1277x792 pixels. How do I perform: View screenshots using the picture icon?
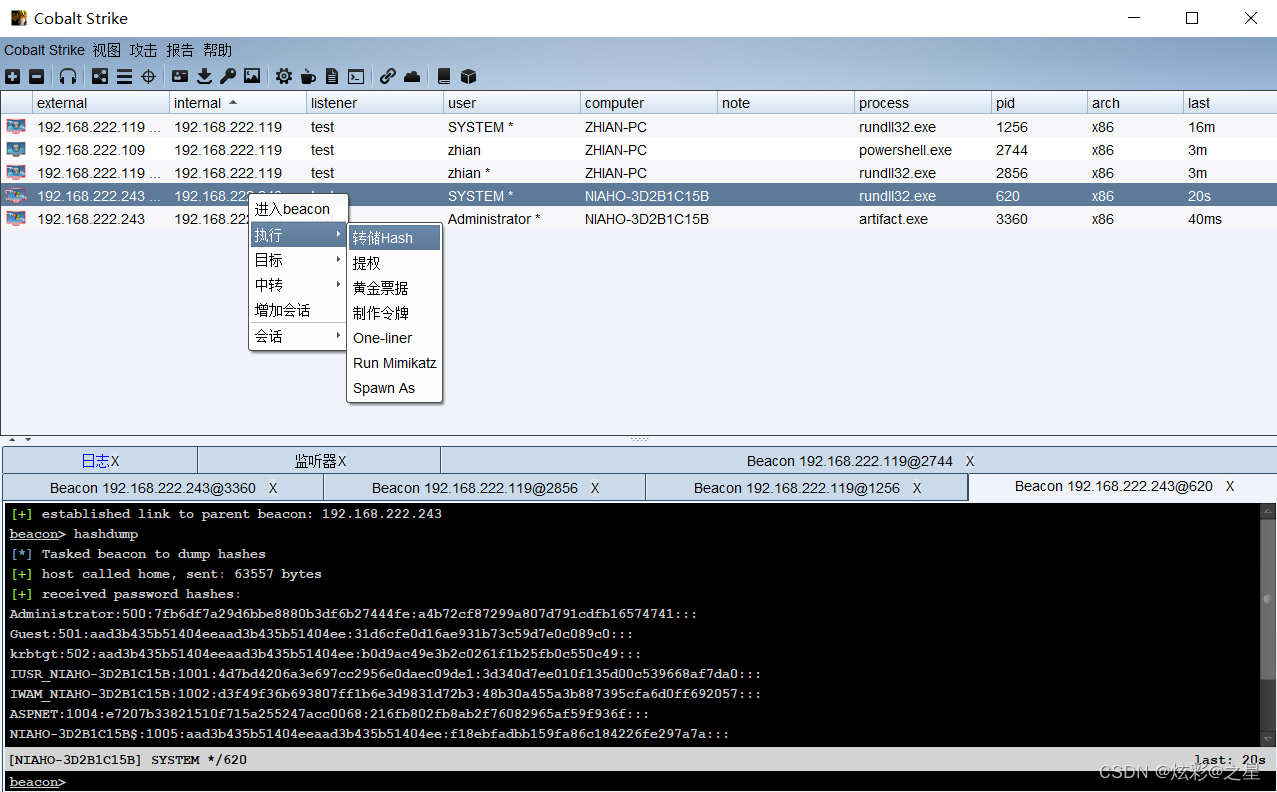252,76
